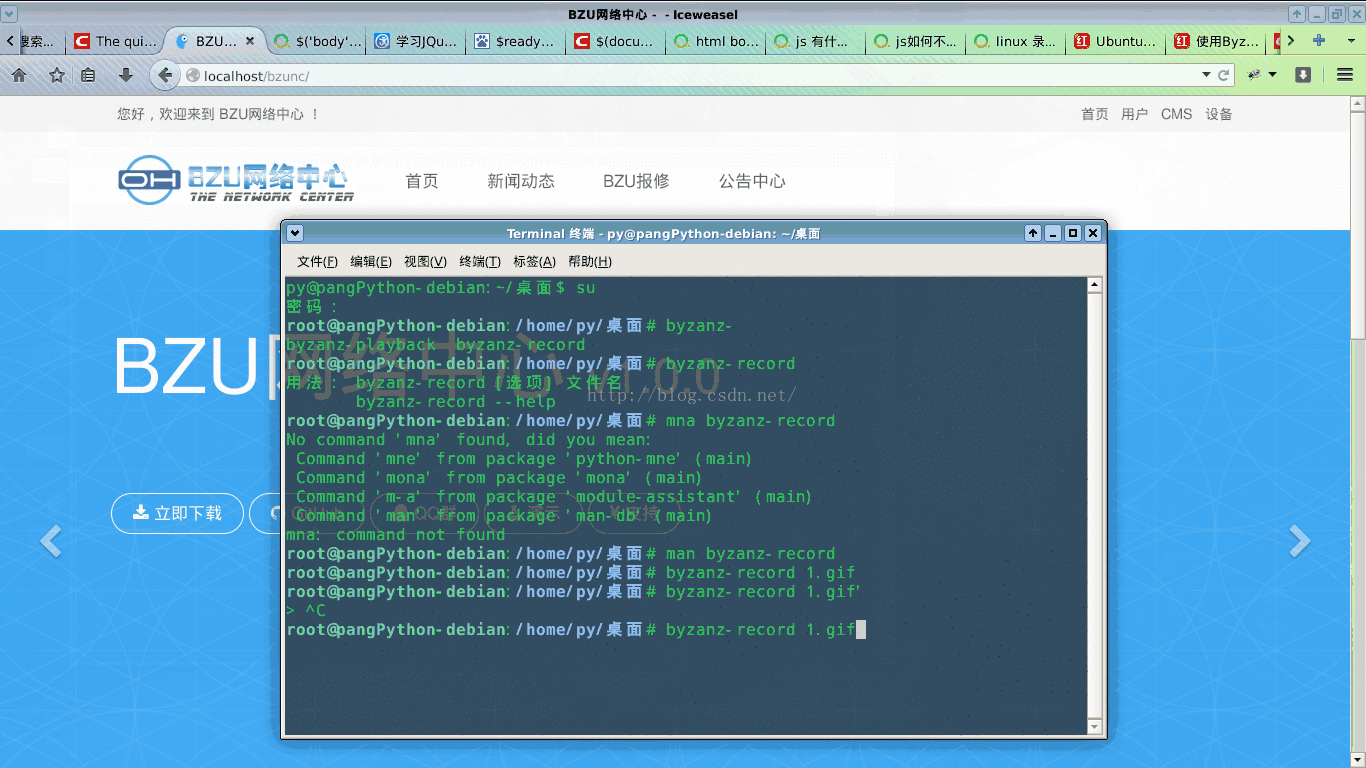Open 公告中心 in site navigation
1366x768 pixels.
click(752, 181)
